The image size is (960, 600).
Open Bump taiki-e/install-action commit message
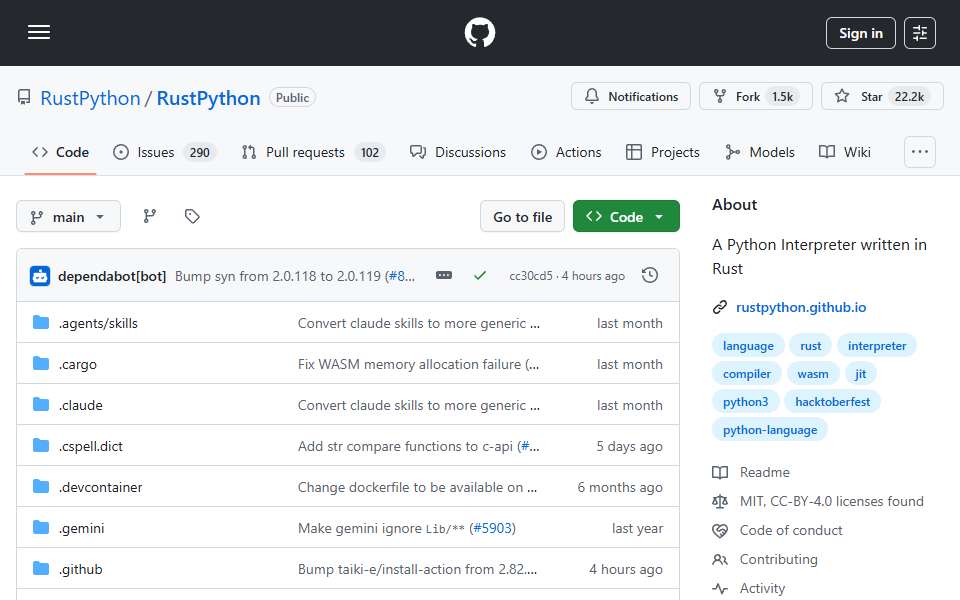[x=418, y=569]
